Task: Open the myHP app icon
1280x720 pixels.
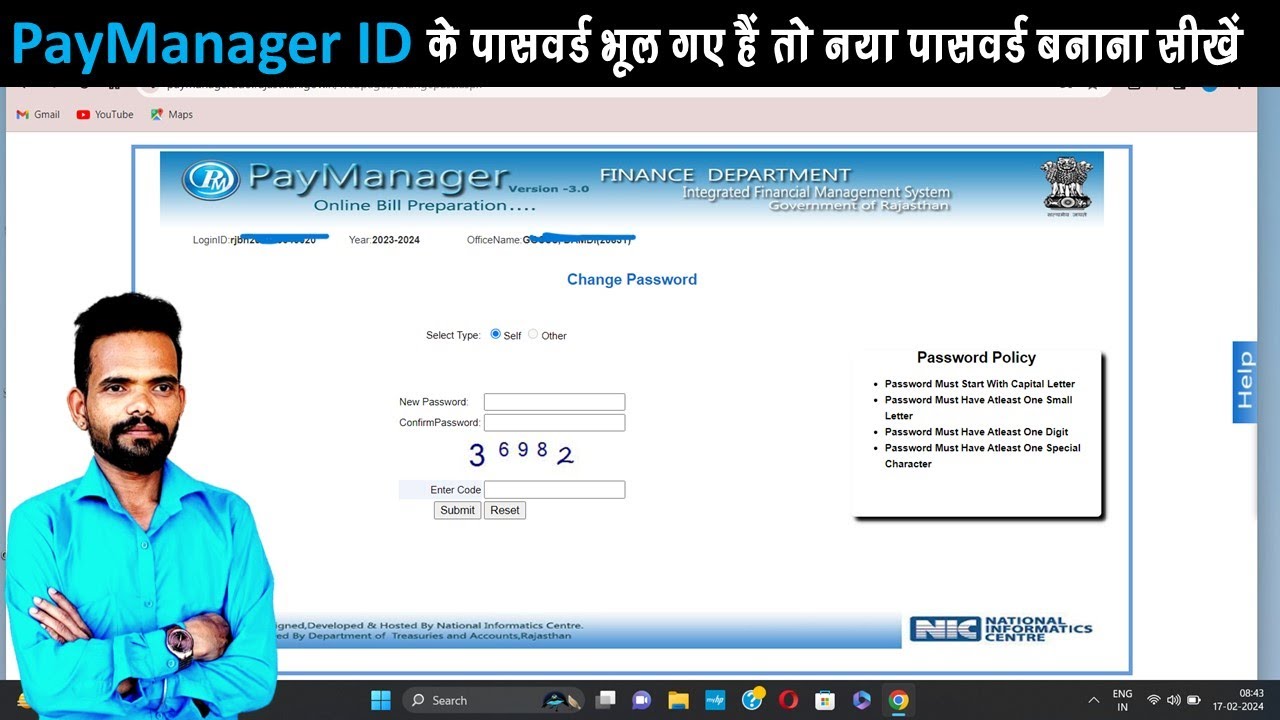Action: (x=715, y=700)
